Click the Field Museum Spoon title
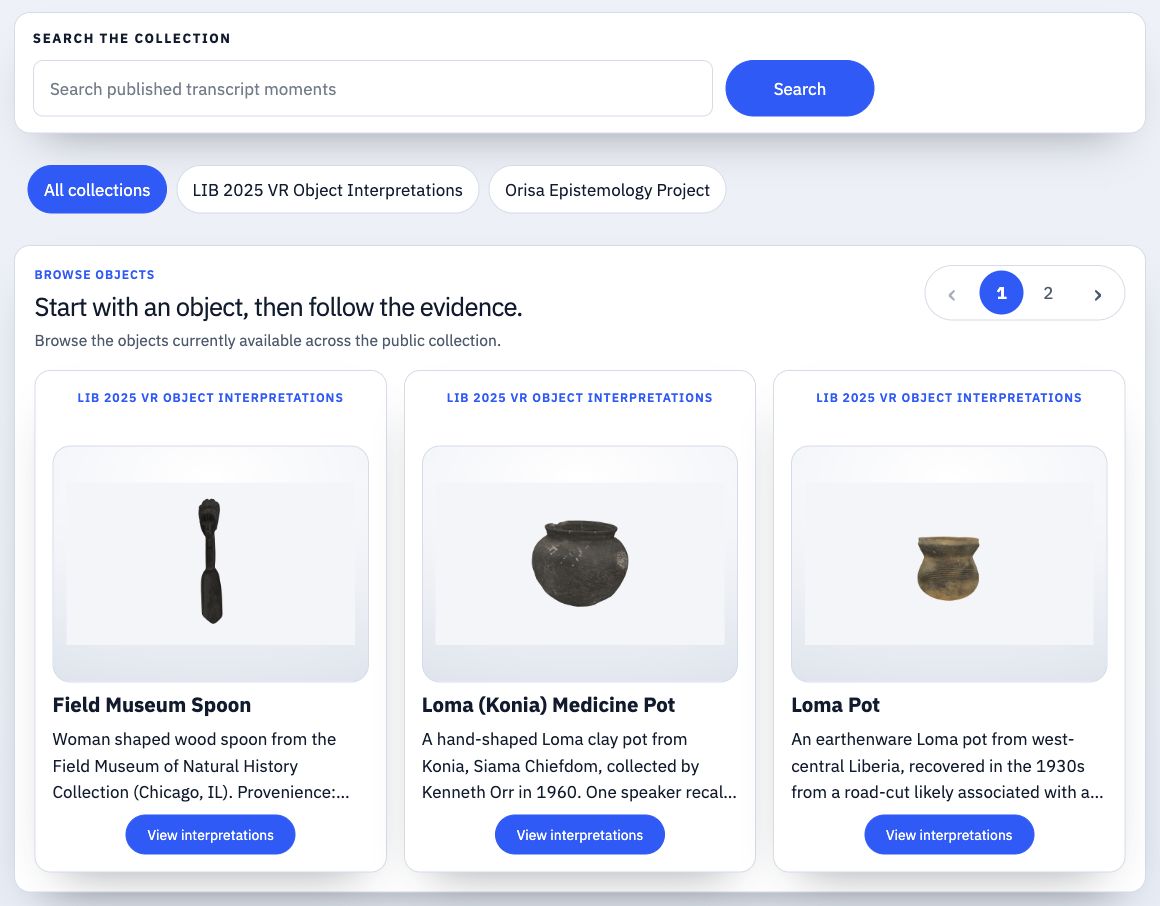 (152, 705)
